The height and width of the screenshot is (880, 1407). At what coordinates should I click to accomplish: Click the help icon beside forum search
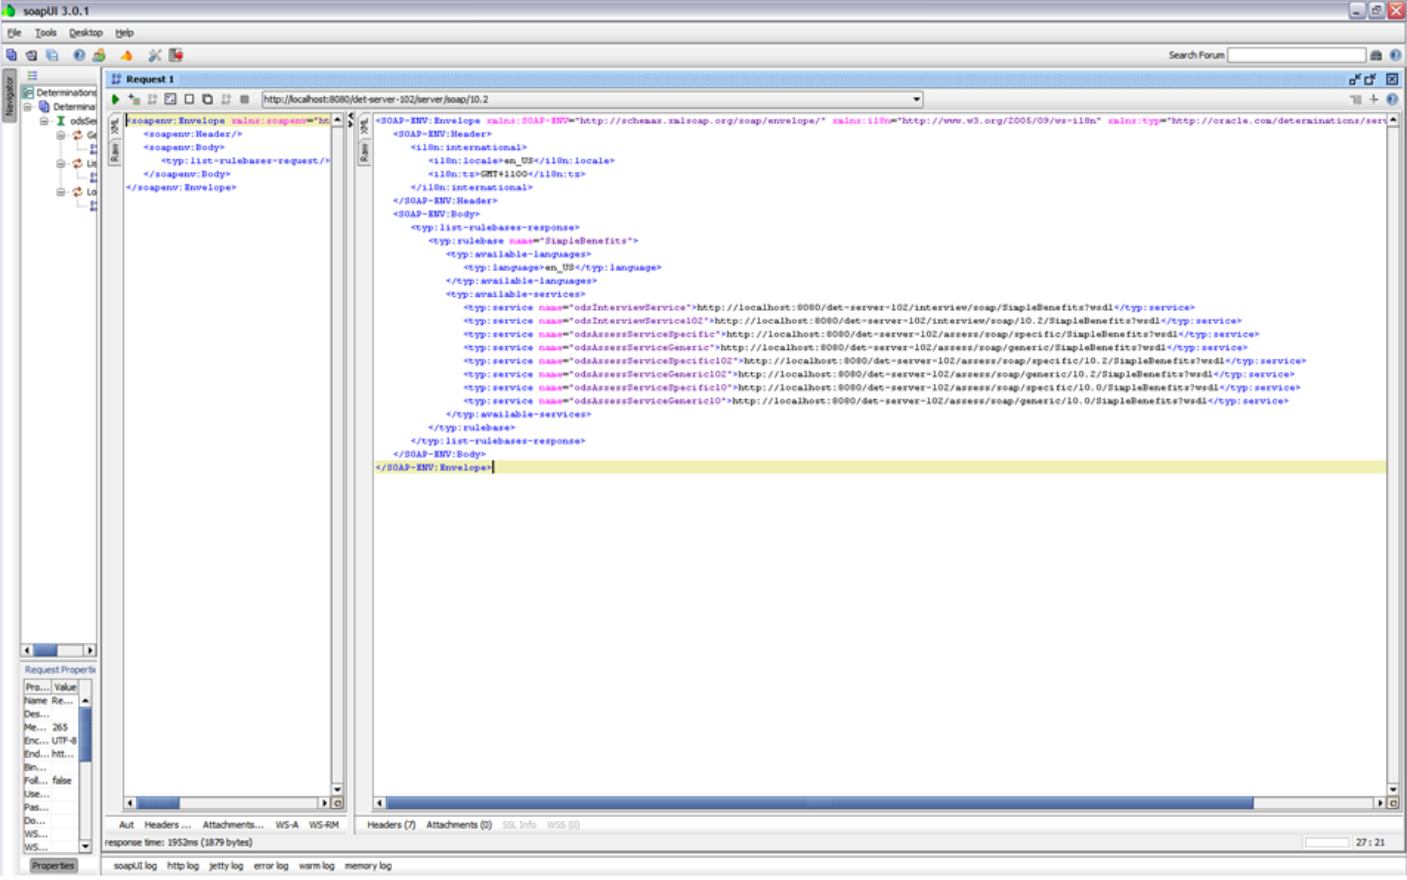click(1395, 56)
